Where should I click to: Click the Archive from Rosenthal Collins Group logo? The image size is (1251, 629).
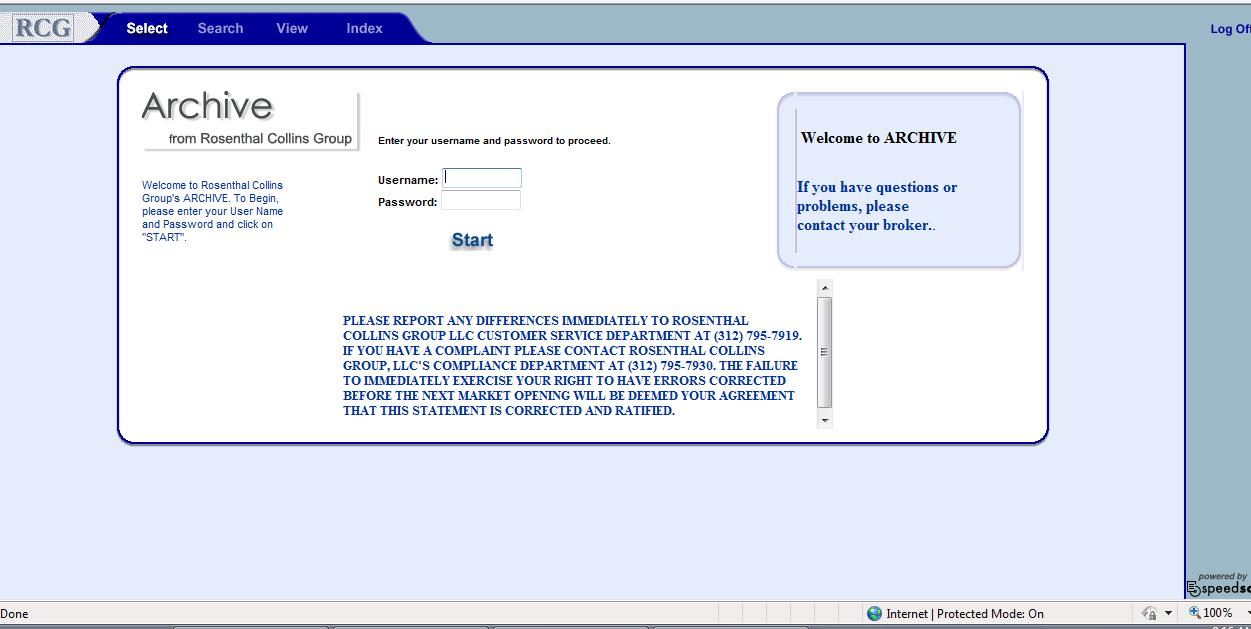coord(250,120)
